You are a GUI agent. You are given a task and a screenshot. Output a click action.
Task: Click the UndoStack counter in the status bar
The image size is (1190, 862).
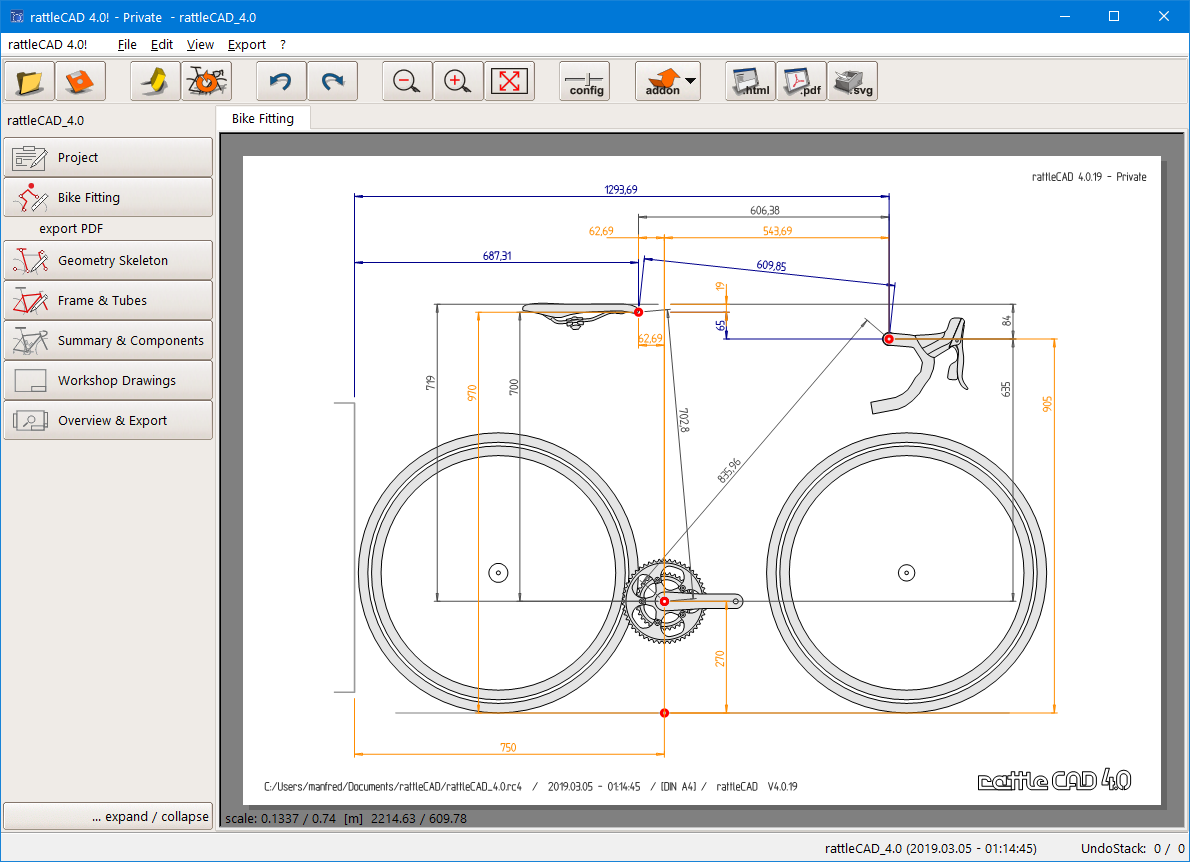(1132, 848)
